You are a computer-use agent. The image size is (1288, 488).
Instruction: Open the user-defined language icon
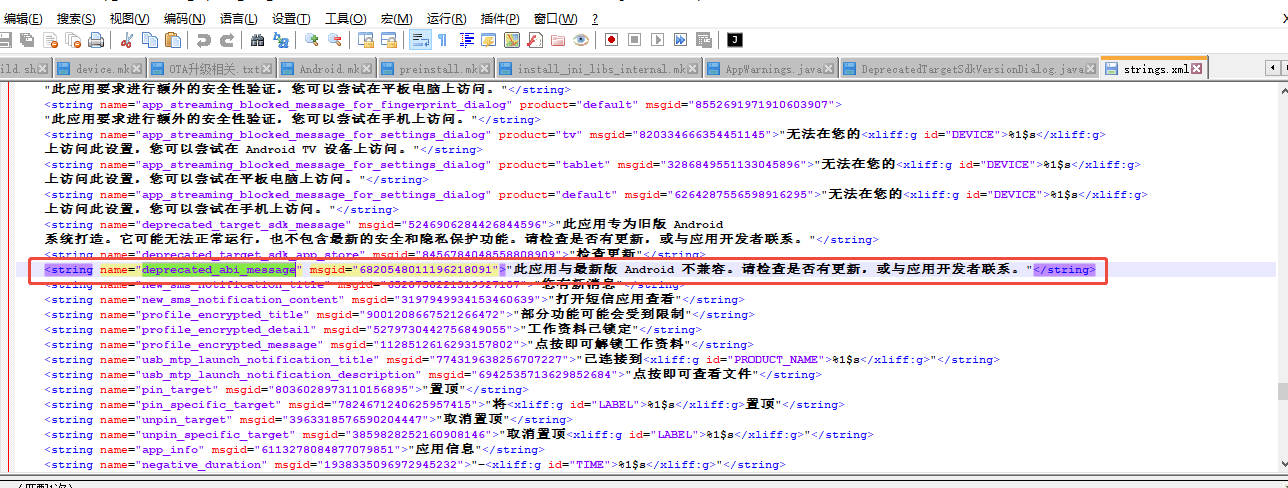(x=489, y=40)
